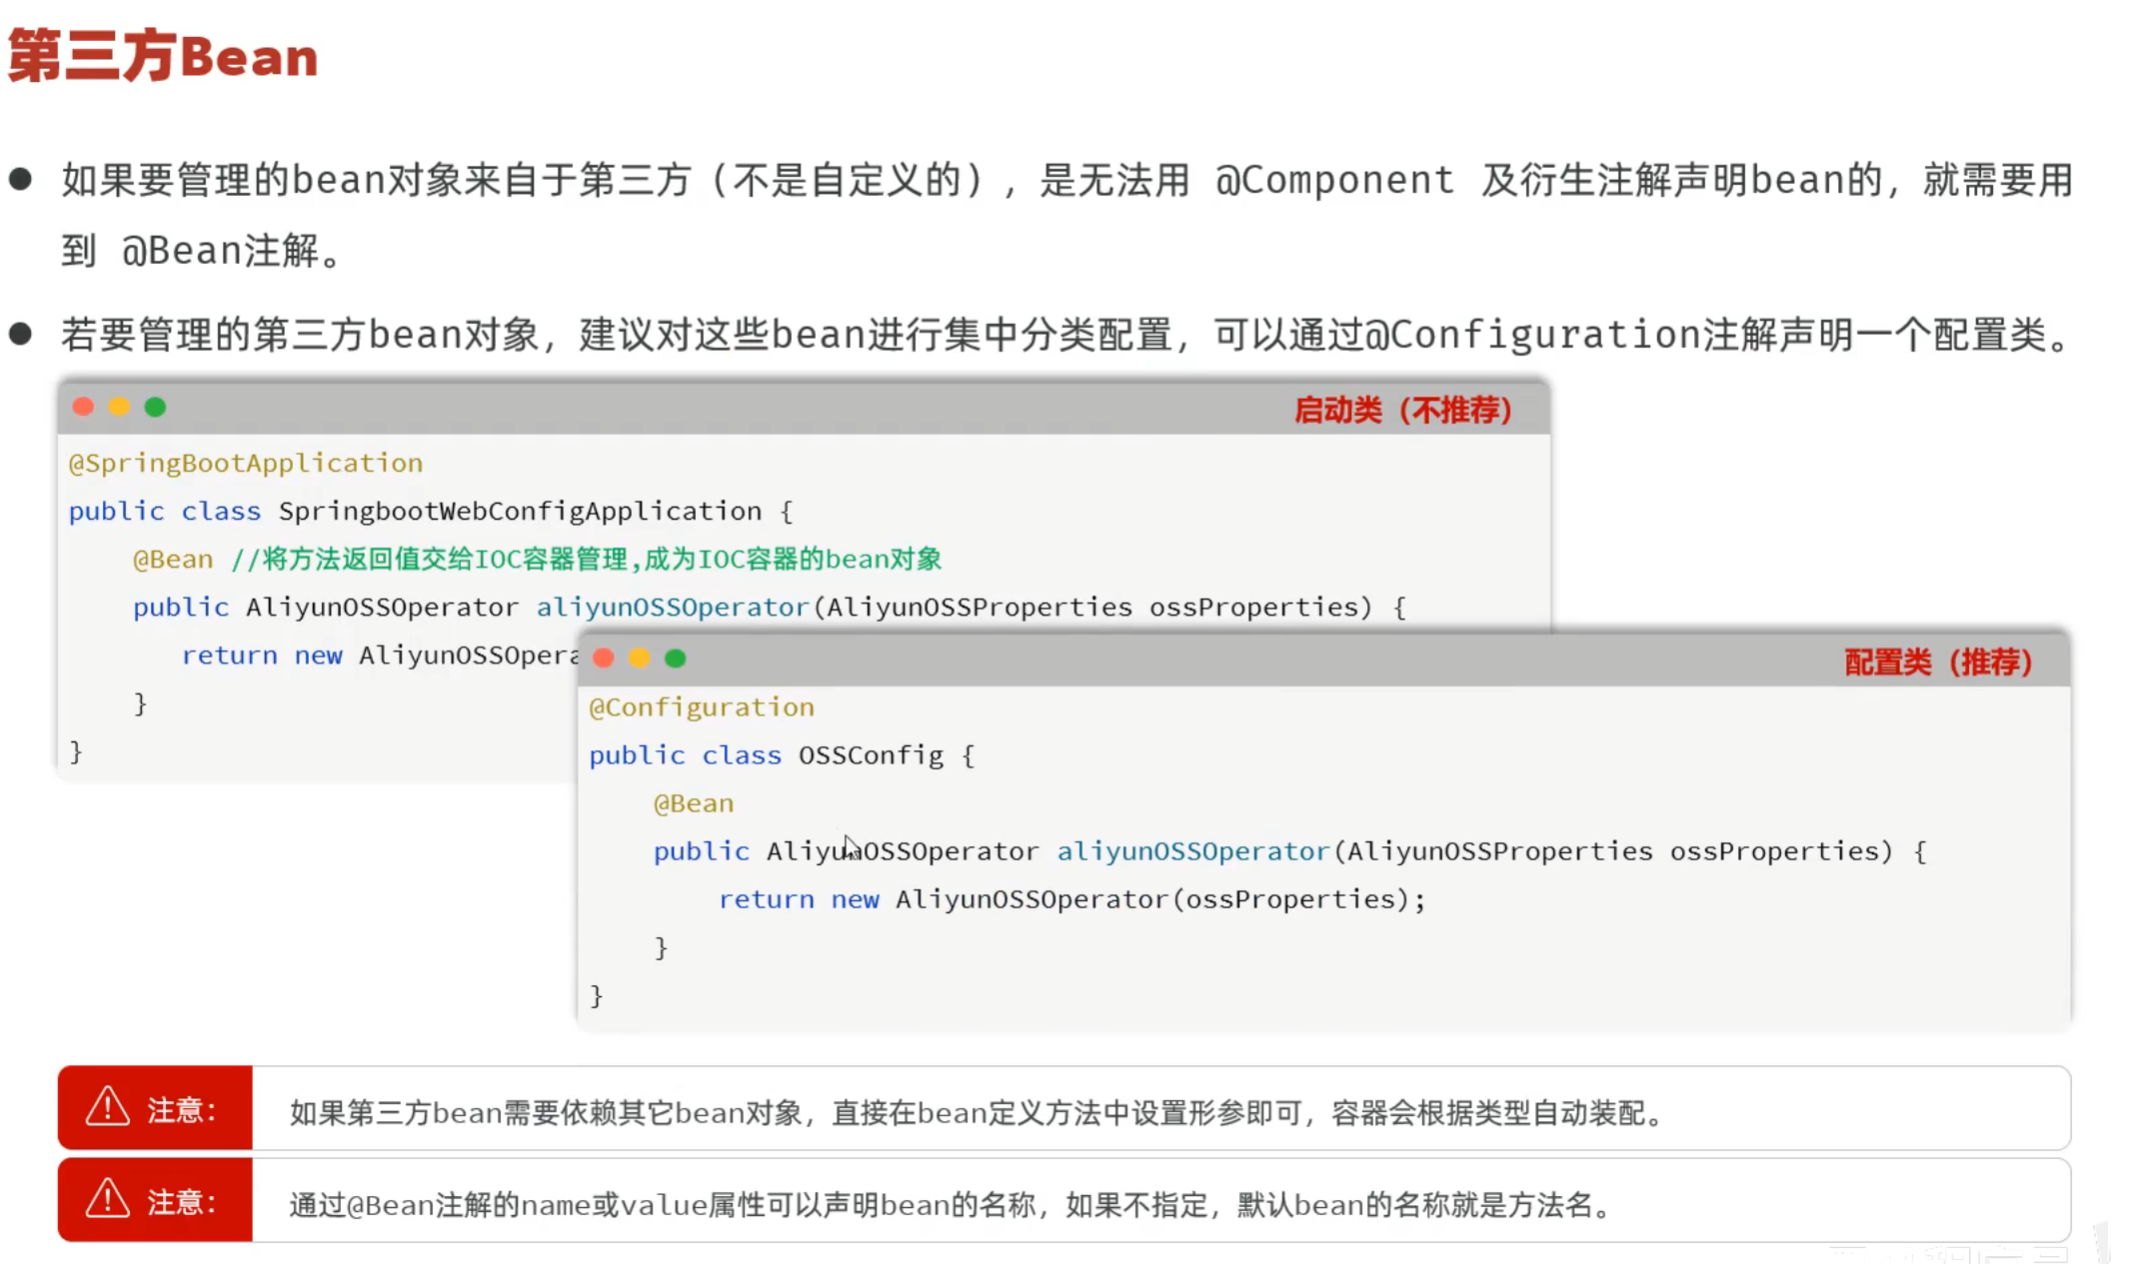
Task: Click the 第三方Bean slide title
Action: 163,56
